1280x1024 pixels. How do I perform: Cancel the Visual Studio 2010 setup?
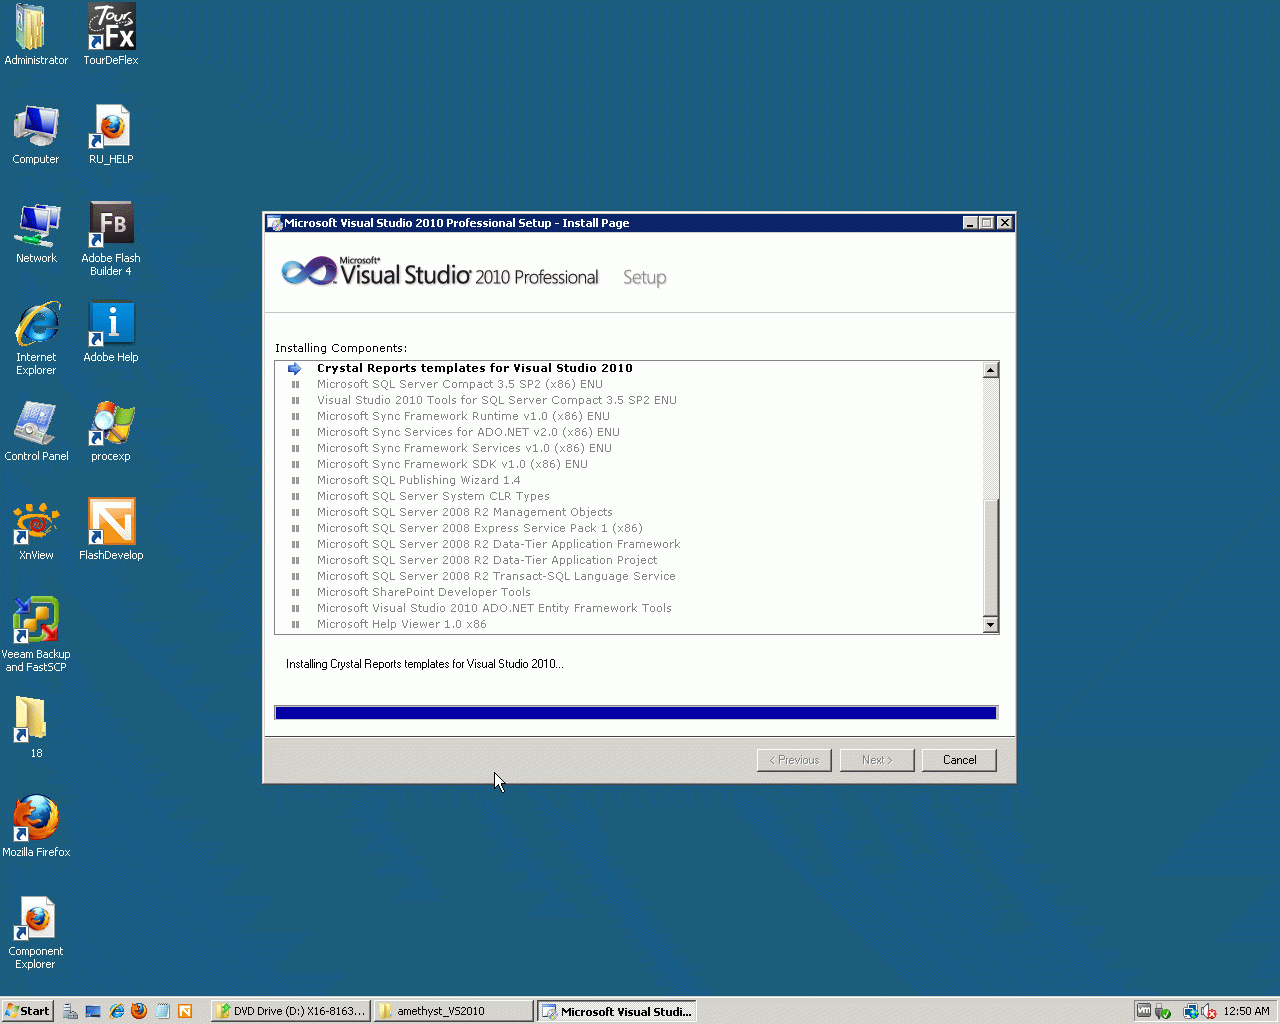click(x=959, y=760)
